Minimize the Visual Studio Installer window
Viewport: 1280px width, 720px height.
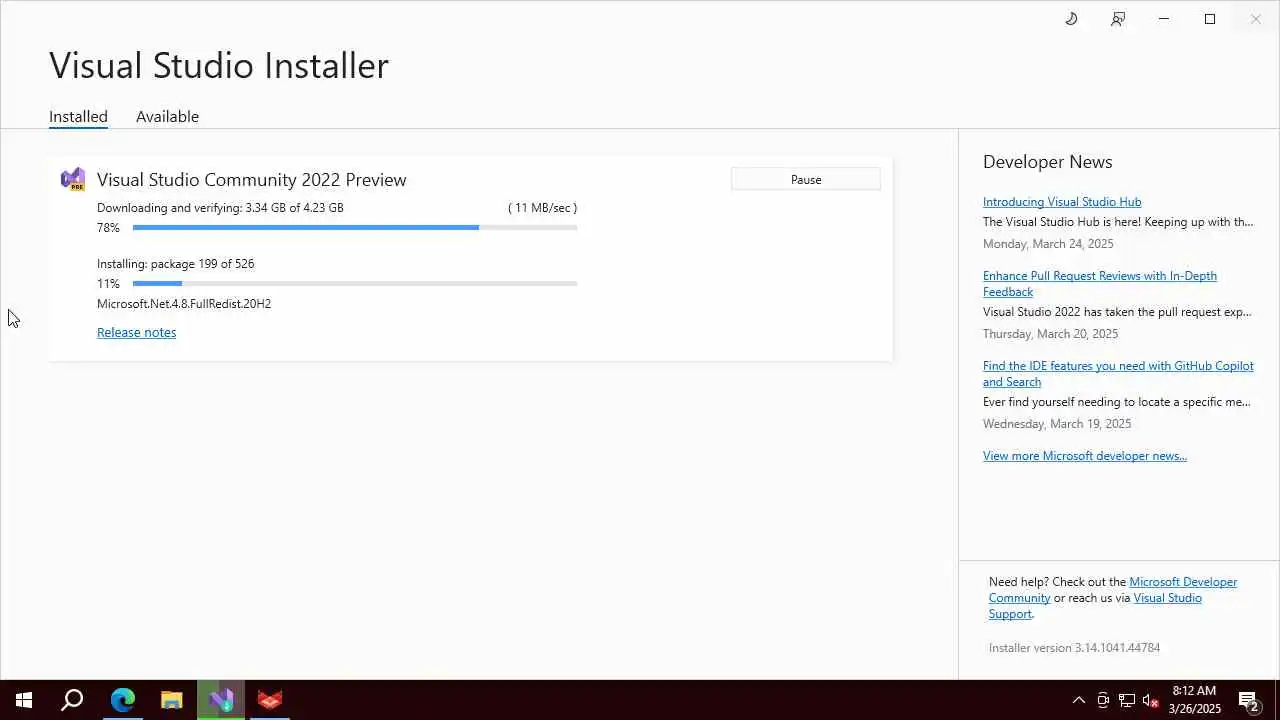(x=1164, y=19)
